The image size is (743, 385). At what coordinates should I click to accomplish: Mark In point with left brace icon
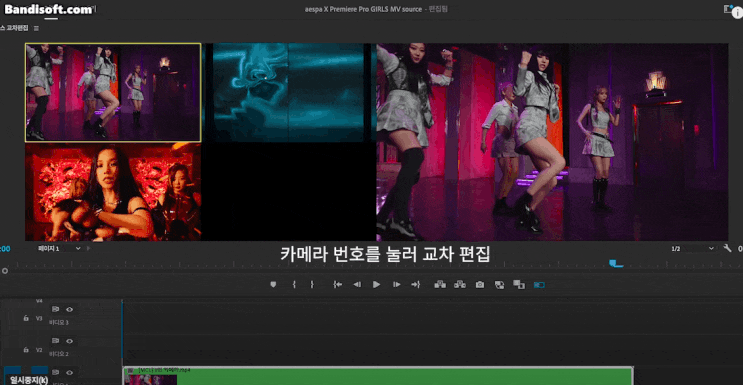[x=294, y=284]
